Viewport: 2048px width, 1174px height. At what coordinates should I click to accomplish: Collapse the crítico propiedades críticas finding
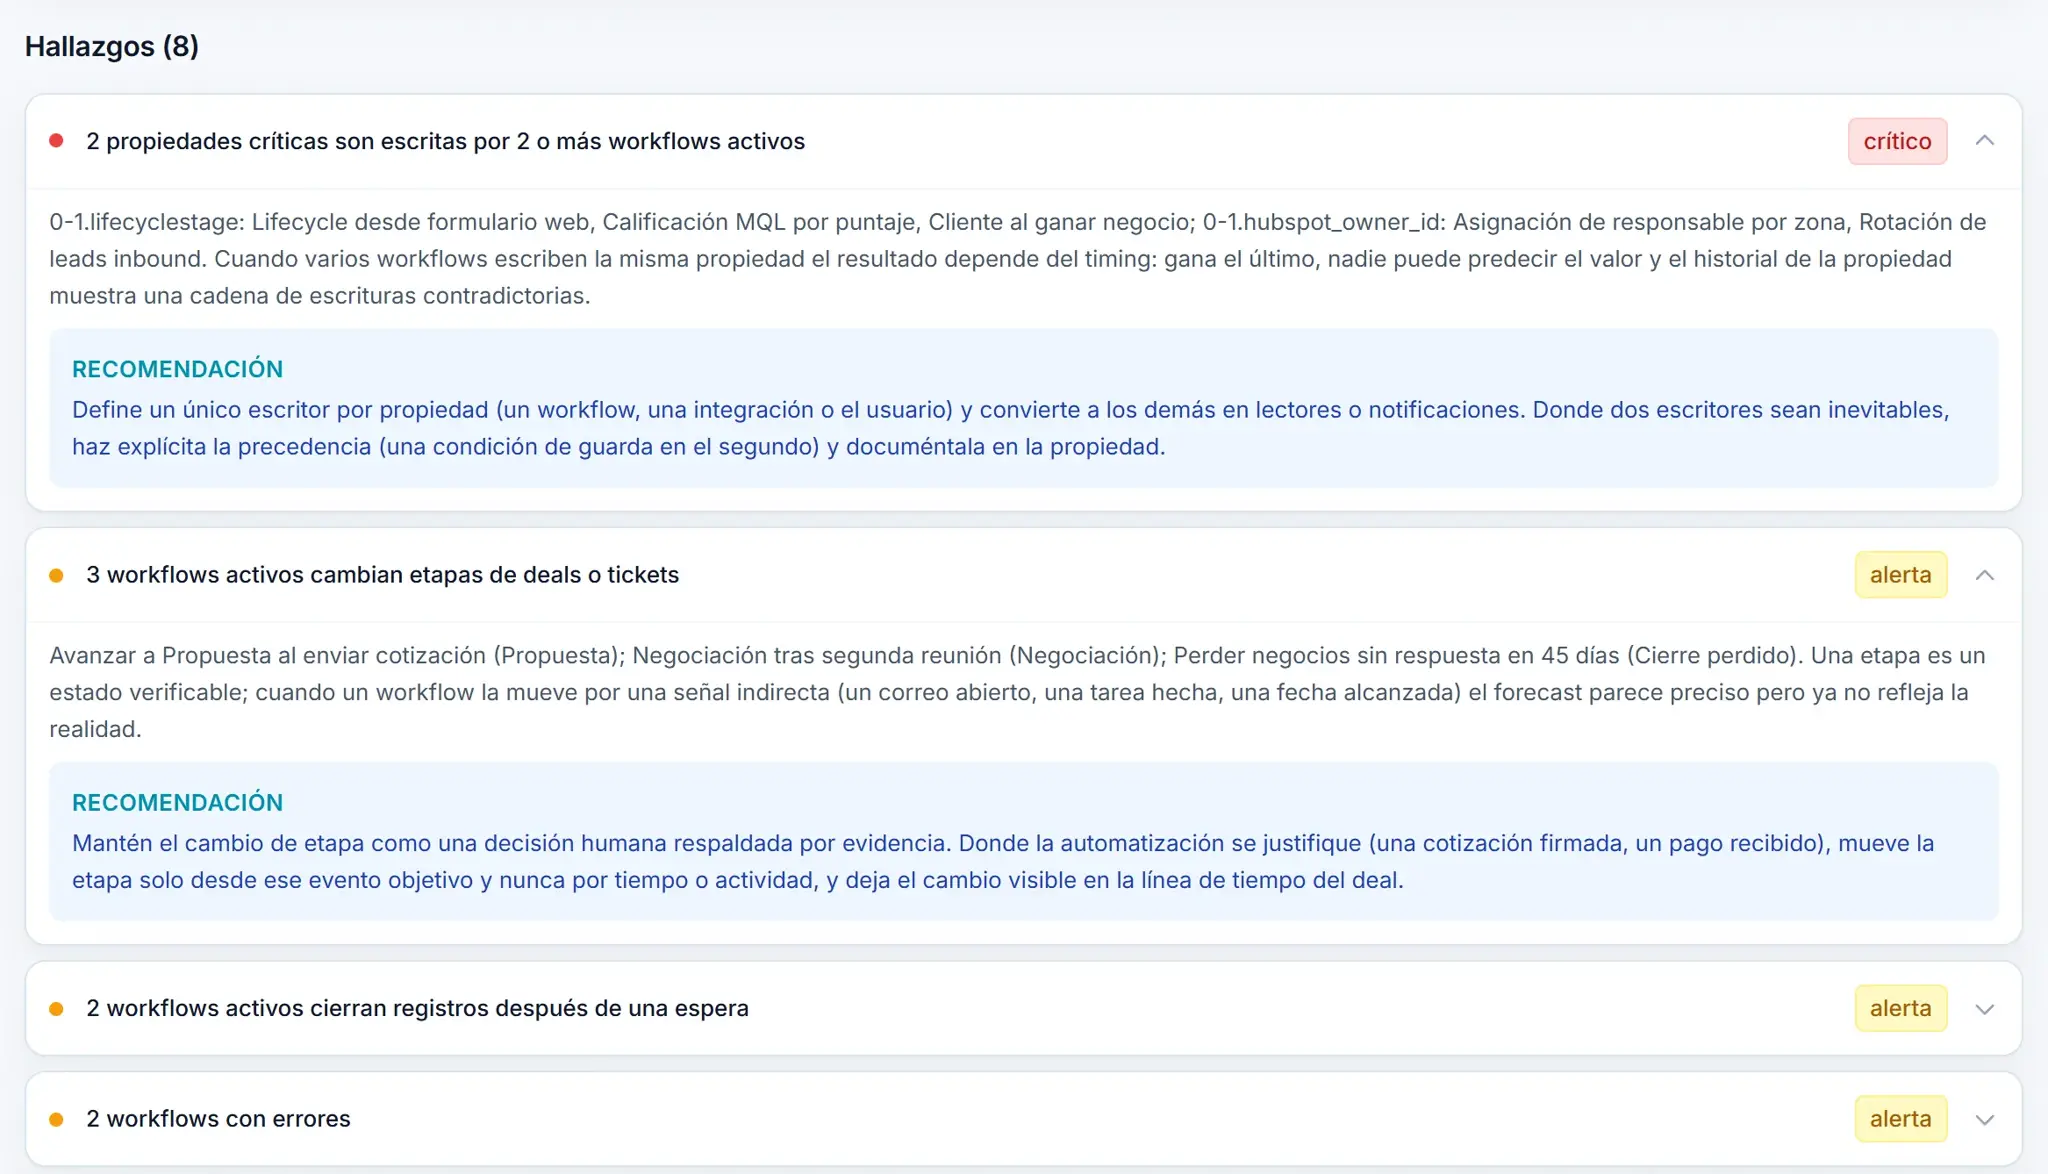point(1984,141)
